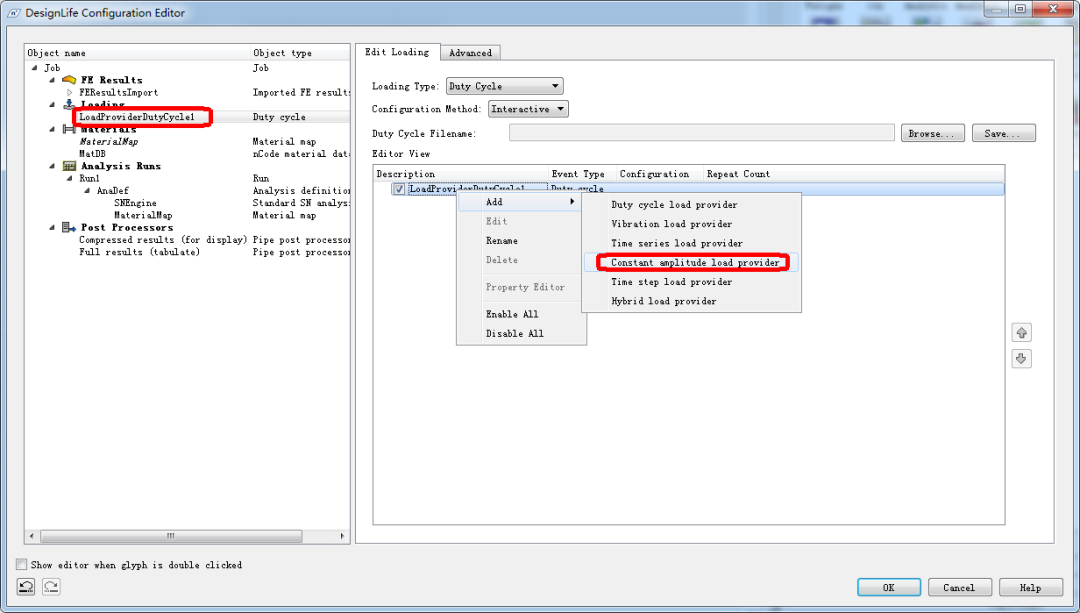The image size is (1080, 613).
Task: Click the Duty Cycle Filename input field
Action: tap(702, 133)
